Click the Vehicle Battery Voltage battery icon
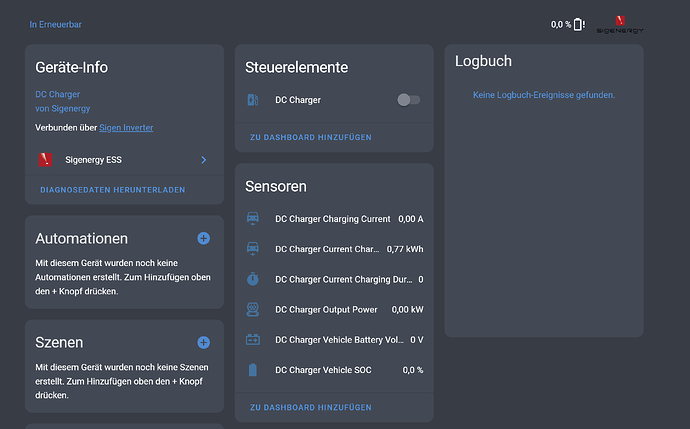 [253, 340]
